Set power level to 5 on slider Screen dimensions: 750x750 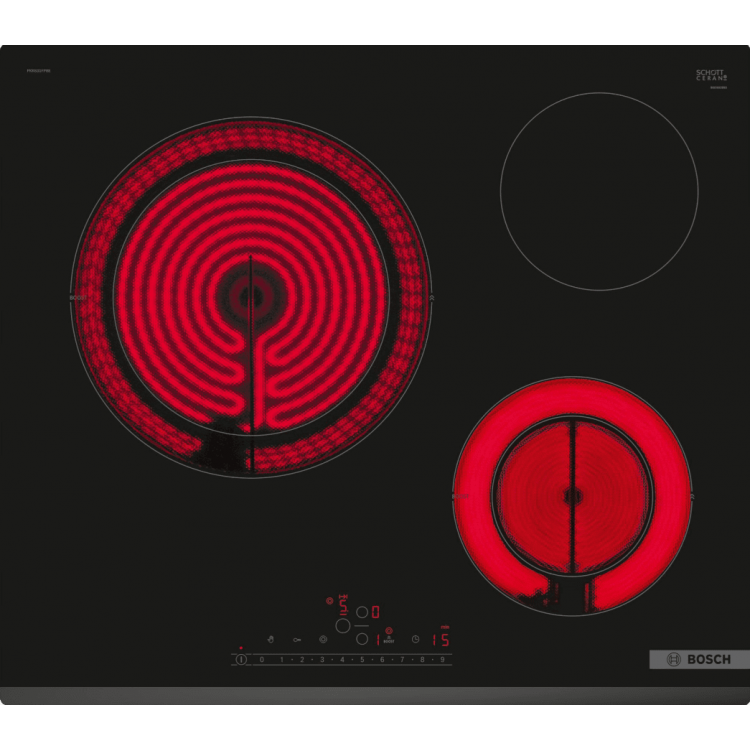tap(362, 660)
